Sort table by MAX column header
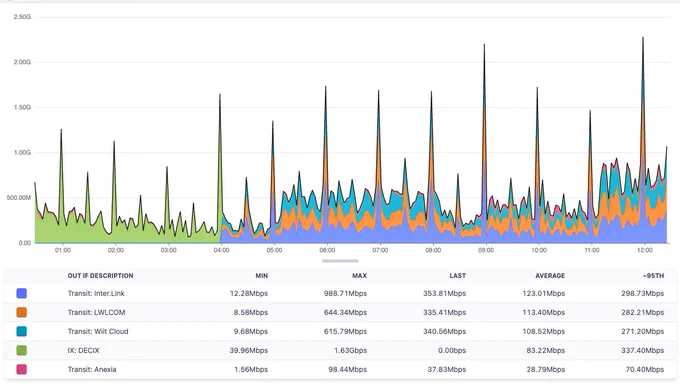This screenshot has height=392, width=680. click(360, 276)
